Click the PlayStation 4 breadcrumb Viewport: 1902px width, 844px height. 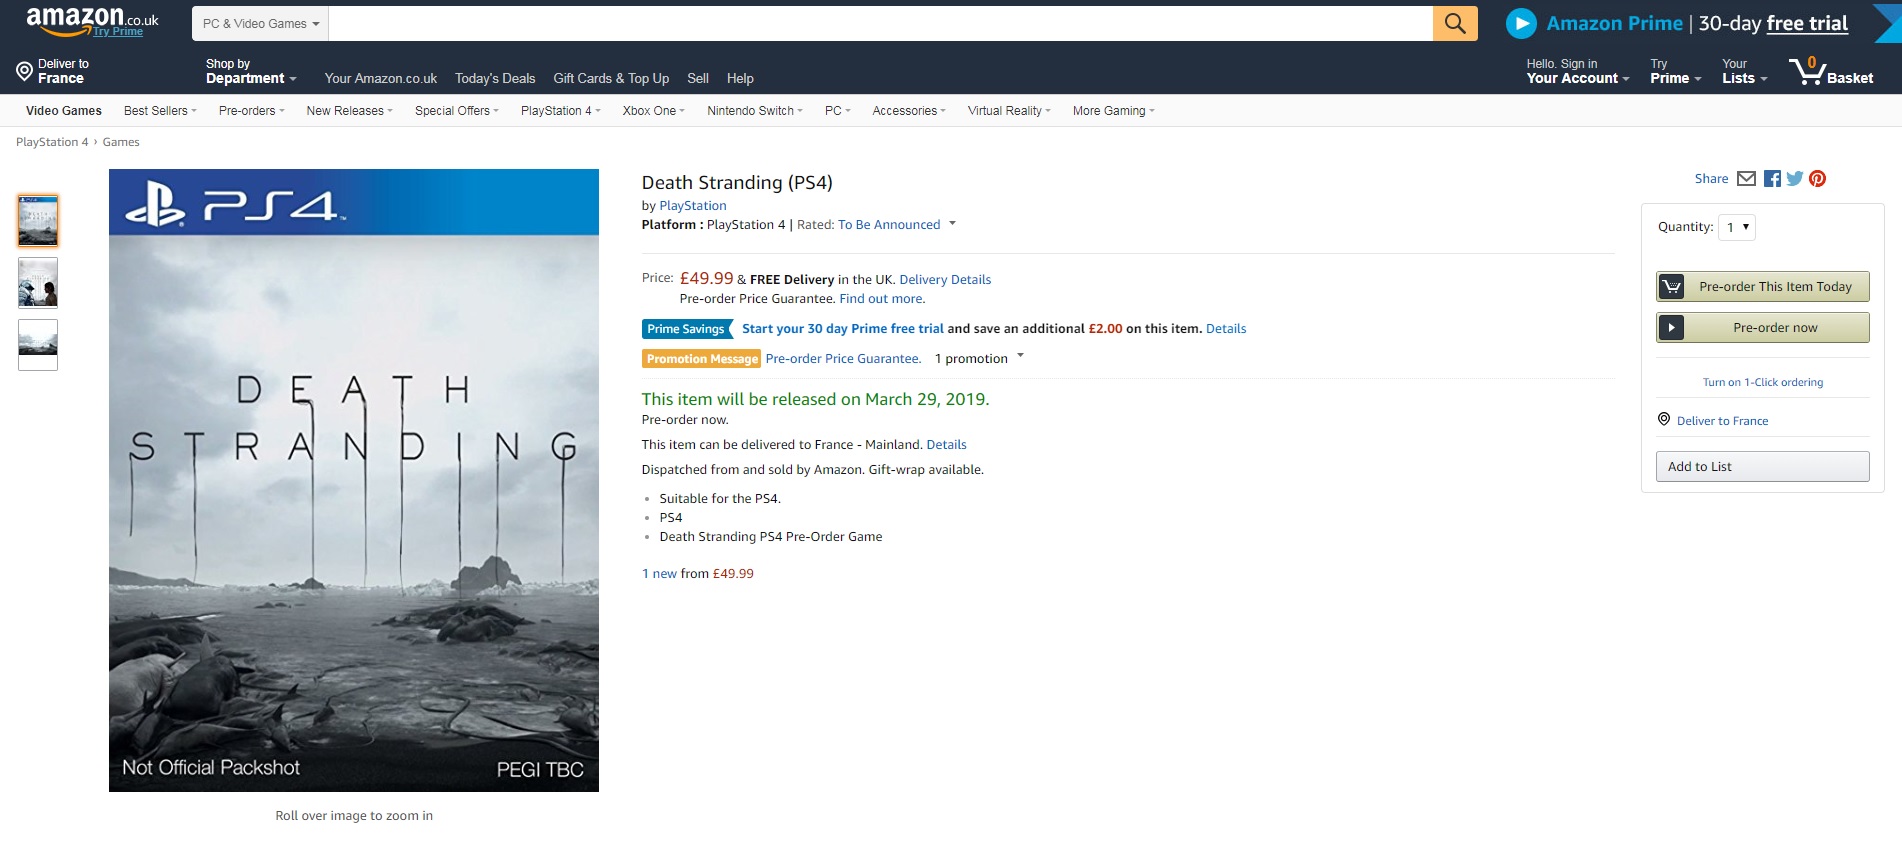point(52,142)
